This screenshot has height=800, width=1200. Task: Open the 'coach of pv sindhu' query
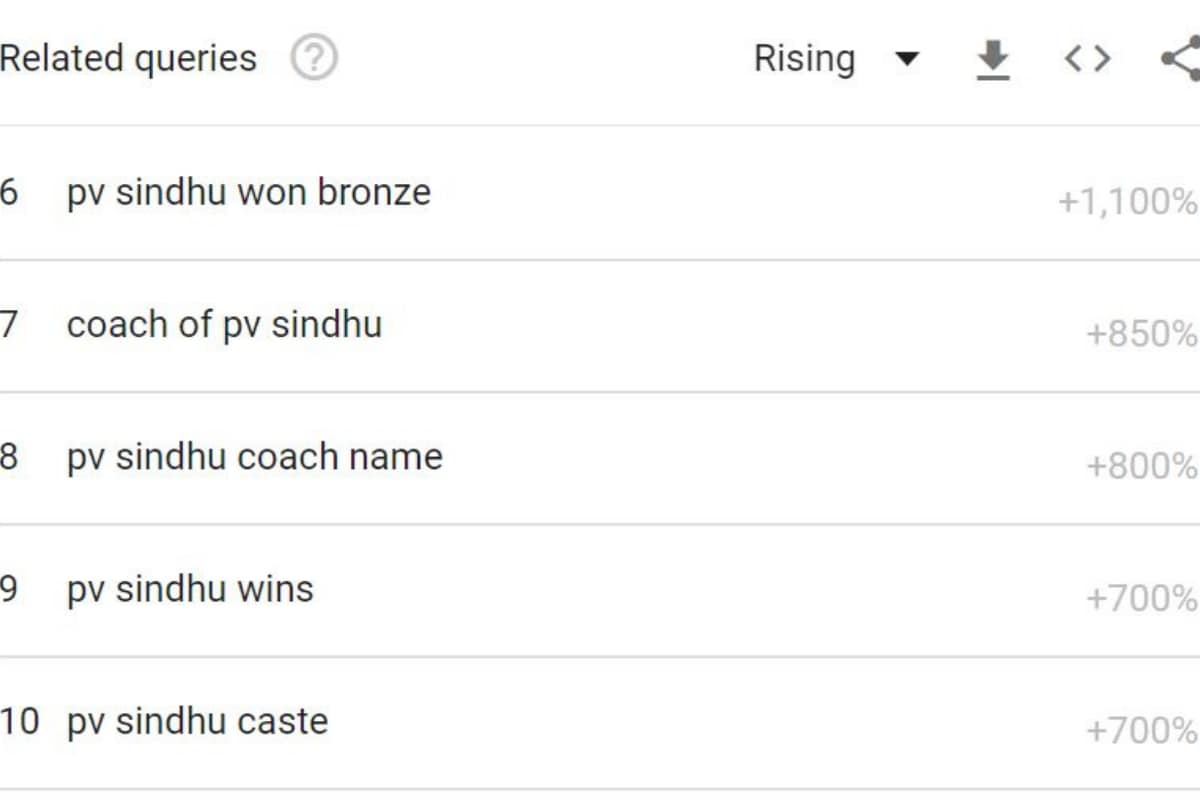pyautogui.click(x=224, y=325)
